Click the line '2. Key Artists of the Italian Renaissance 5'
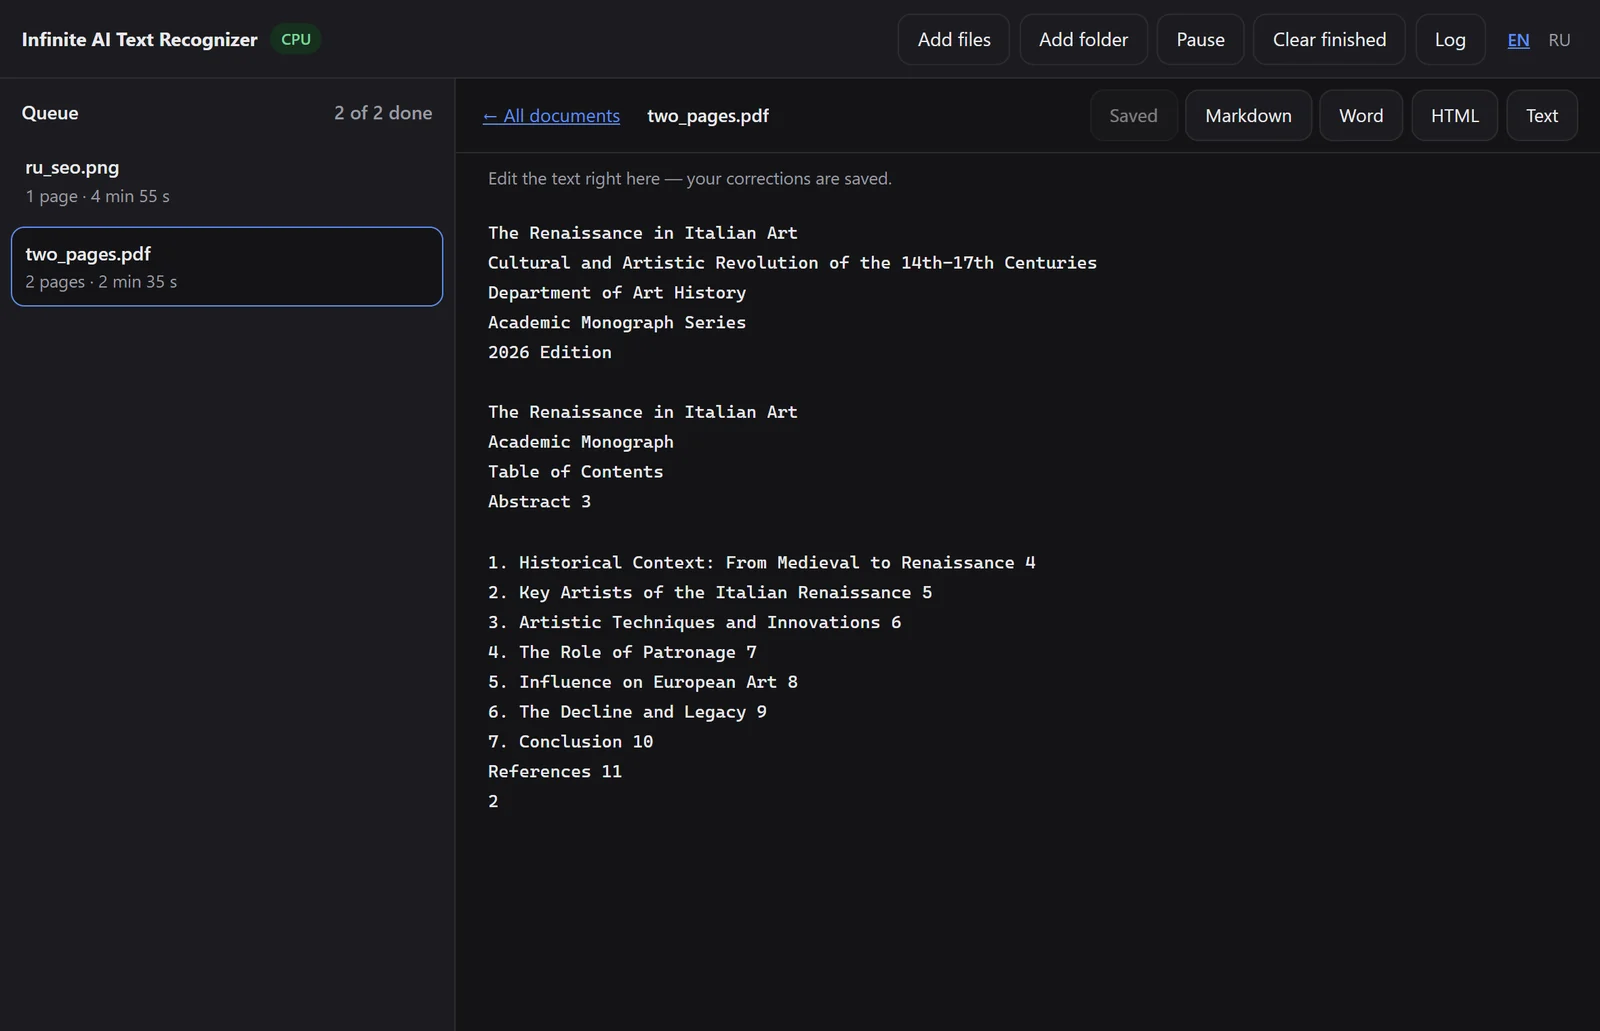Viewport: 1600px width, 1031px height. click(x=710, y=593)
